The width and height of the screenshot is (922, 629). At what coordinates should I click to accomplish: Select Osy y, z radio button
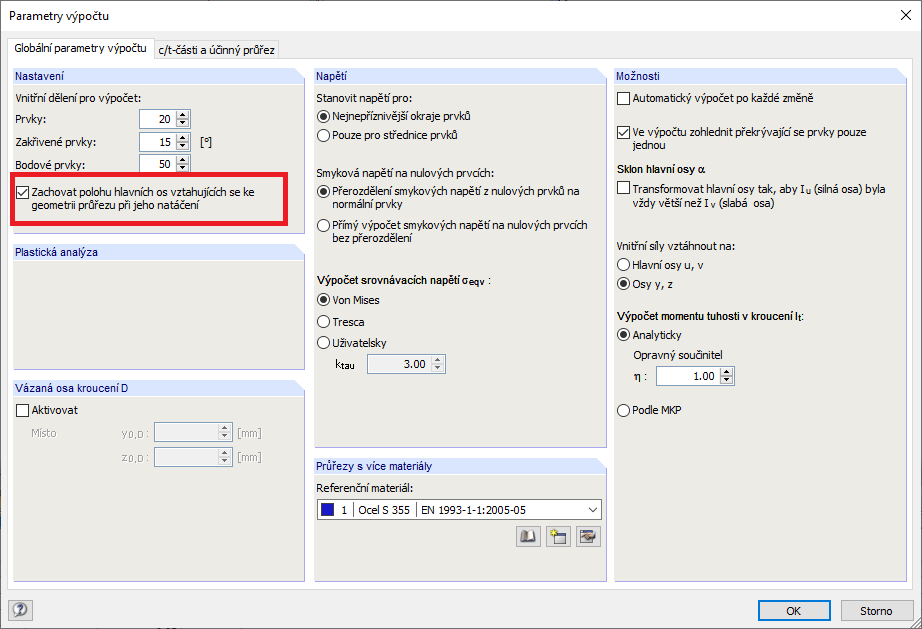[x=623, y=284]
